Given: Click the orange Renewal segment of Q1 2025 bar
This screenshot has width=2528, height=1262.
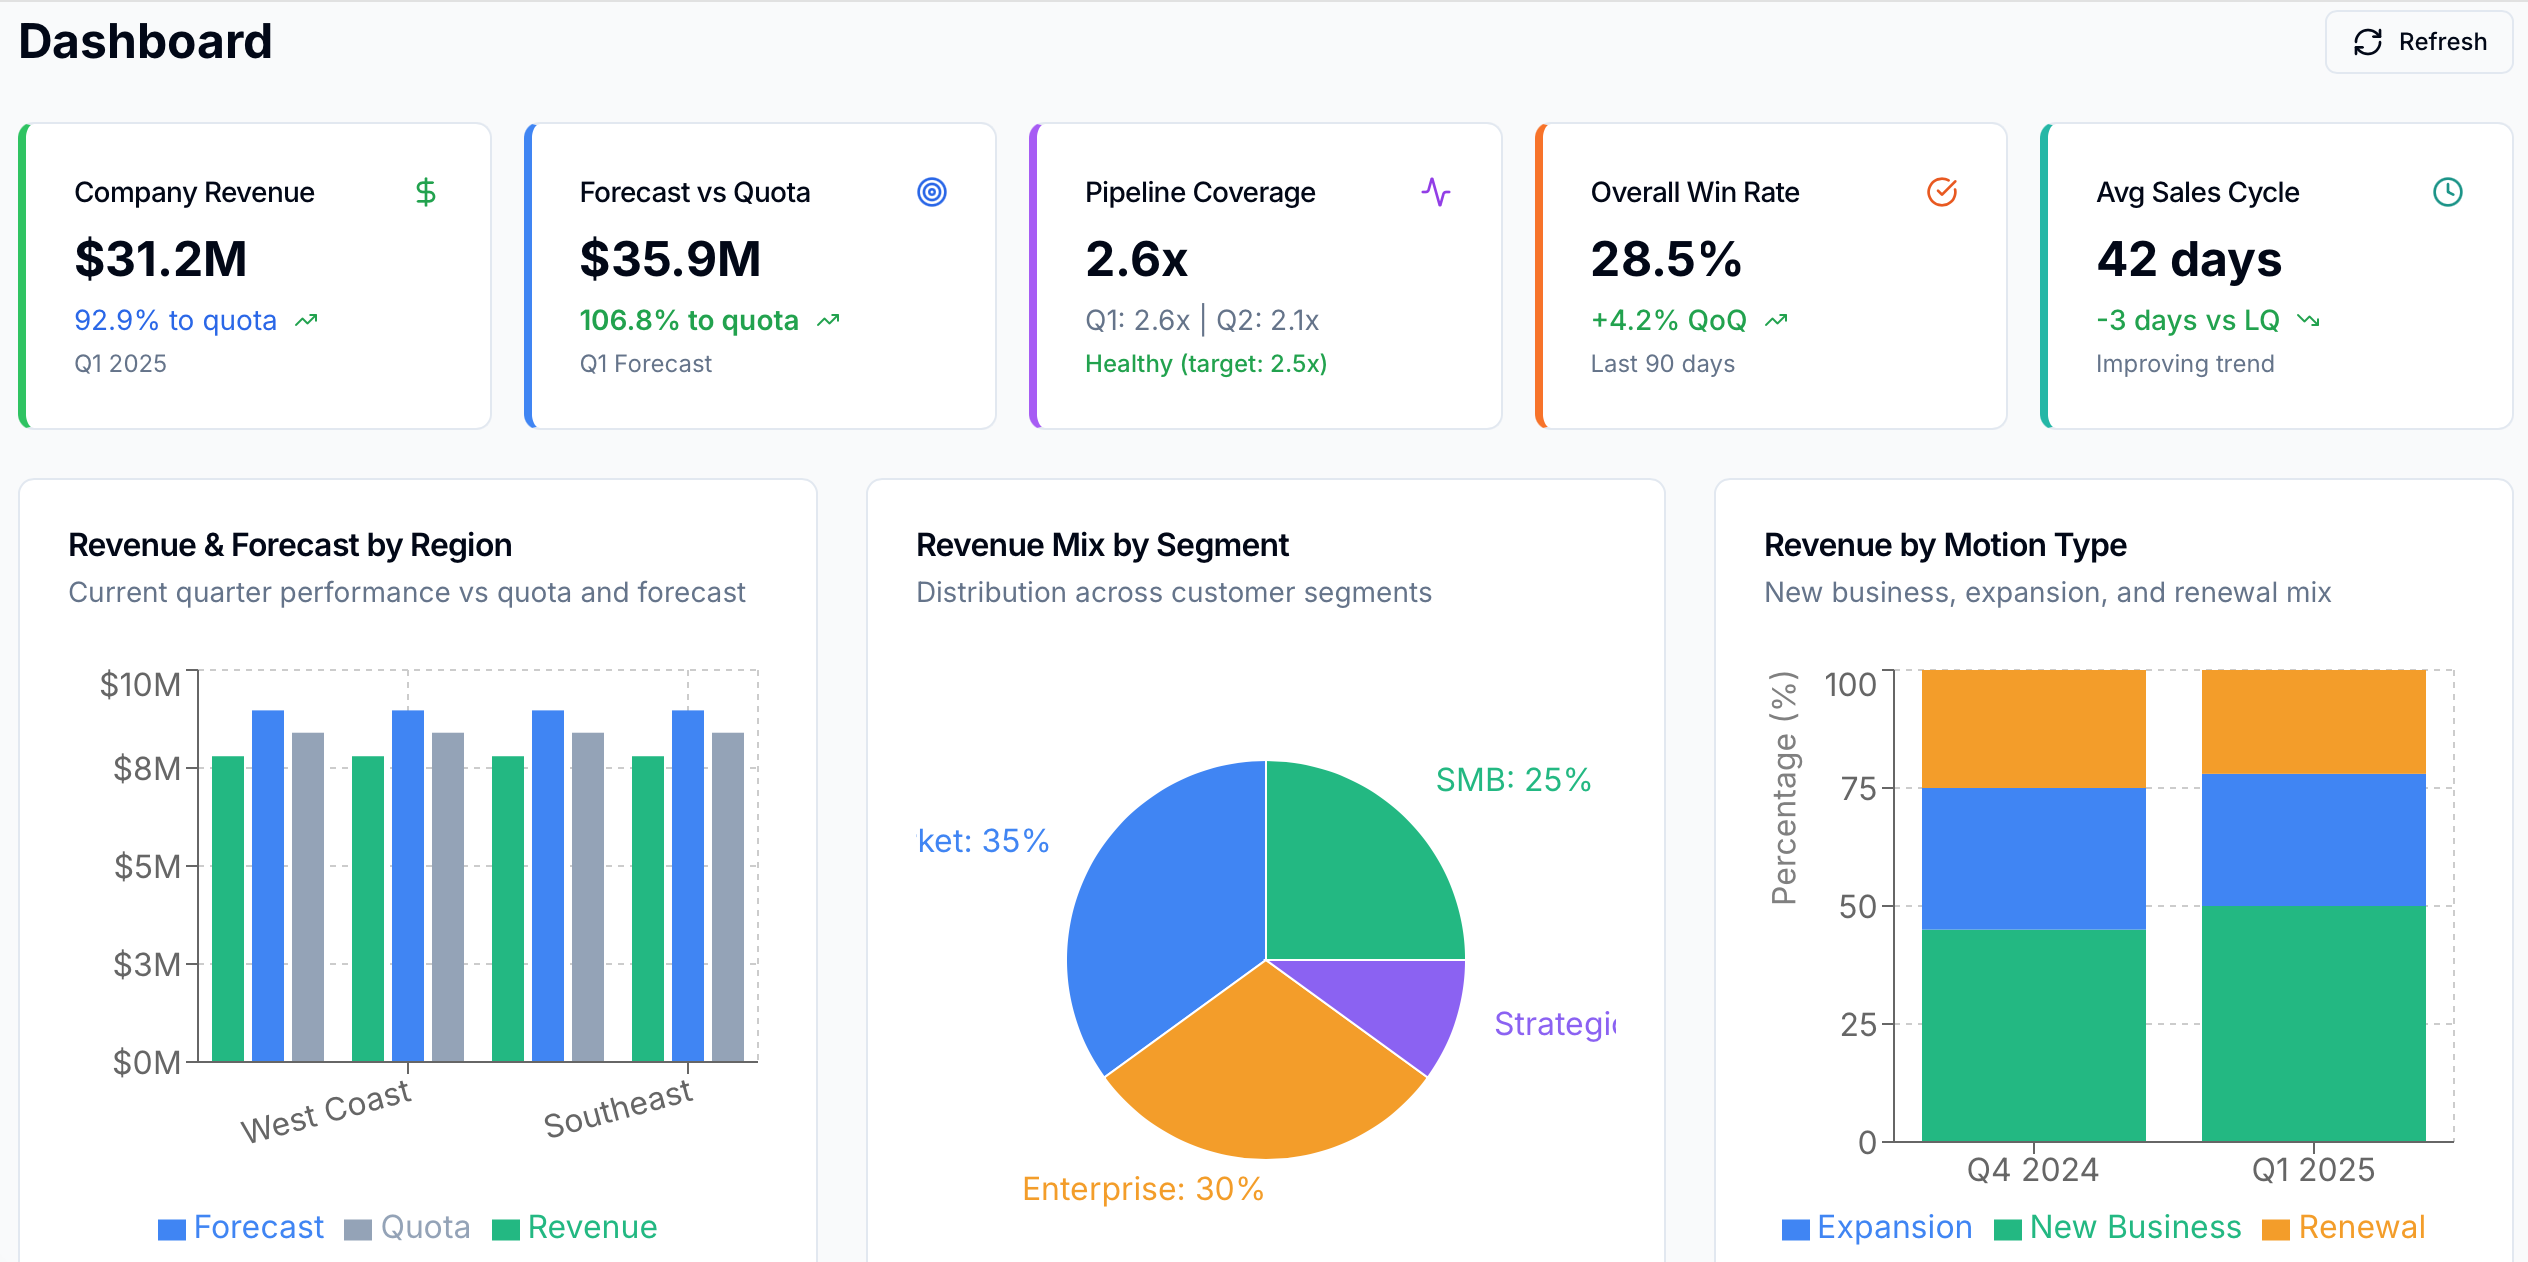Looking at the screenshot, I should [2314, 722].
